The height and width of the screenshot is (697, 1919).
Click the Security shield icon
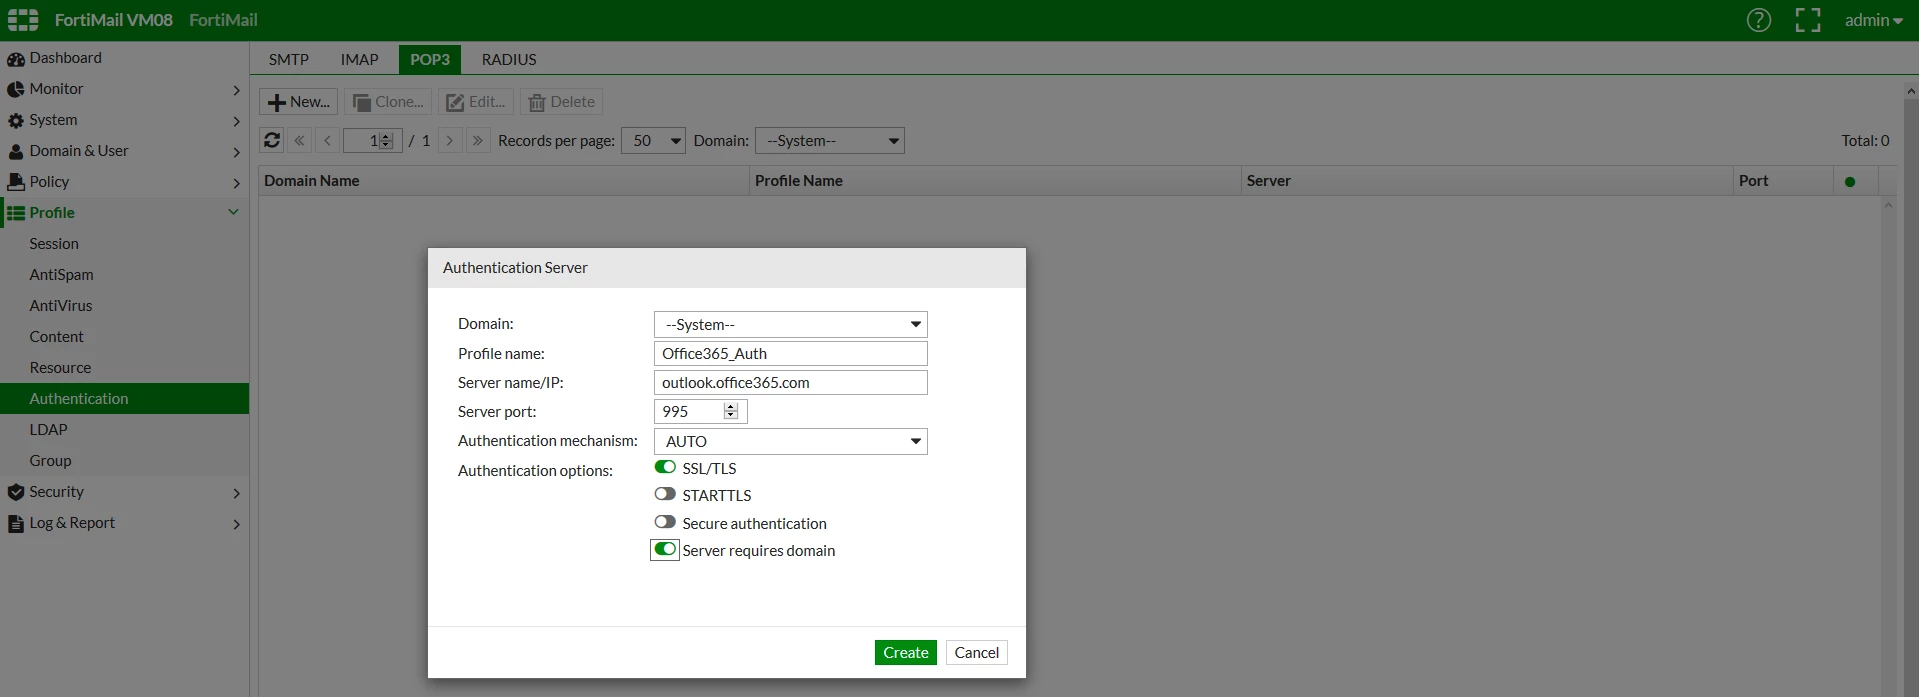coord(15,492)
